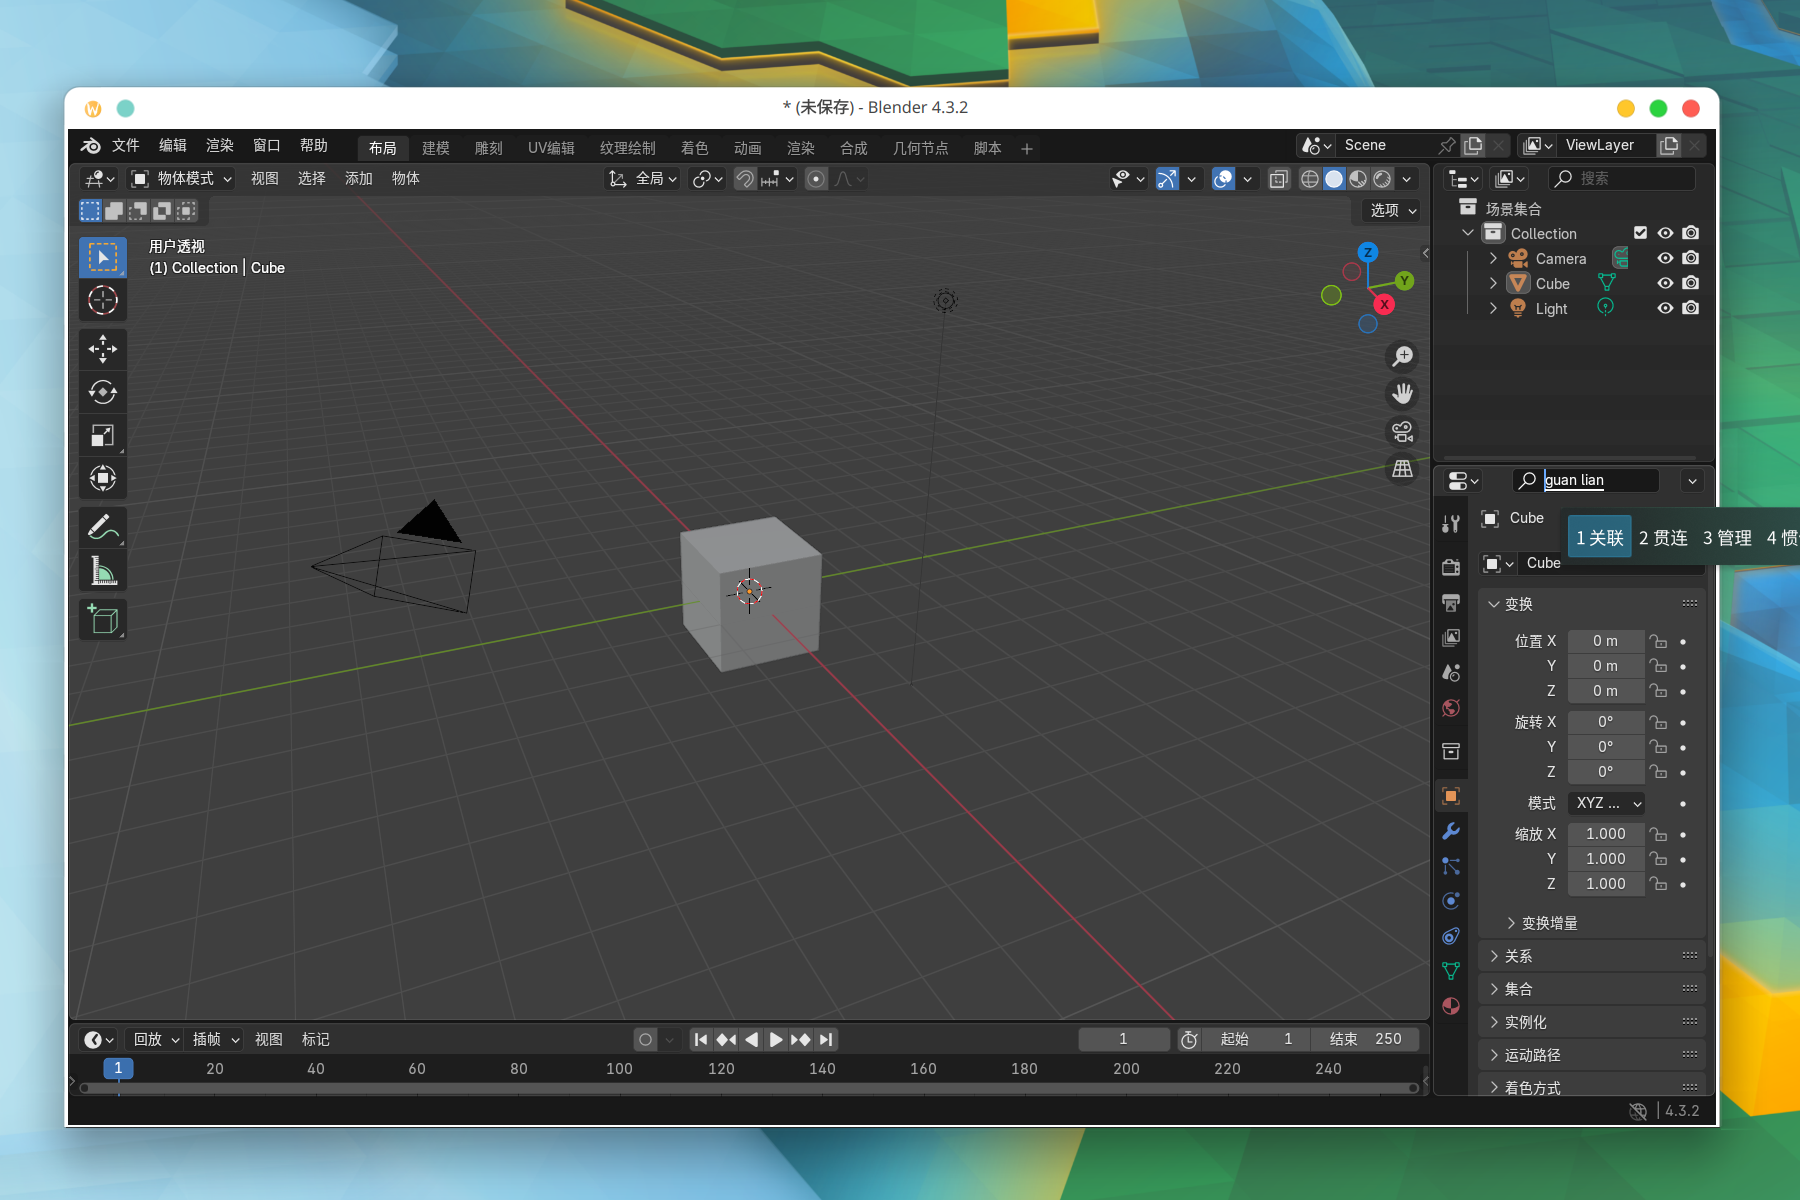Activate the Move tool
Screen dimensions: 1800x1200
103,349
